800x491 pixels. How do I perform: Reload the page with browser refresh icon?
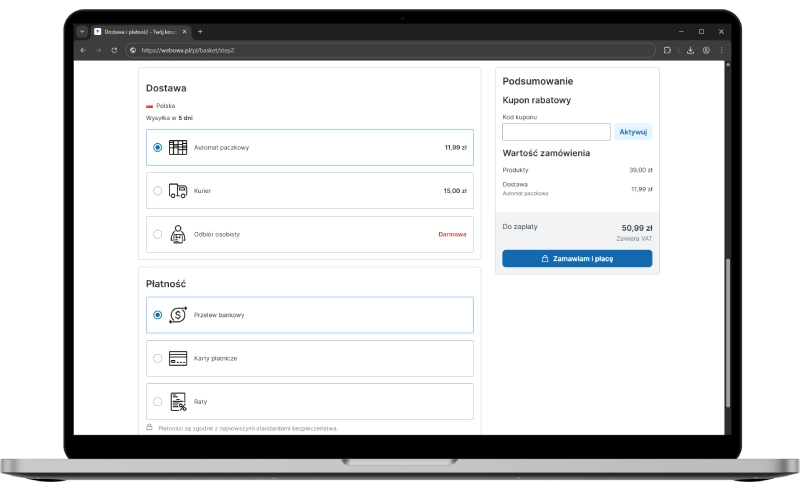[114, 50]
